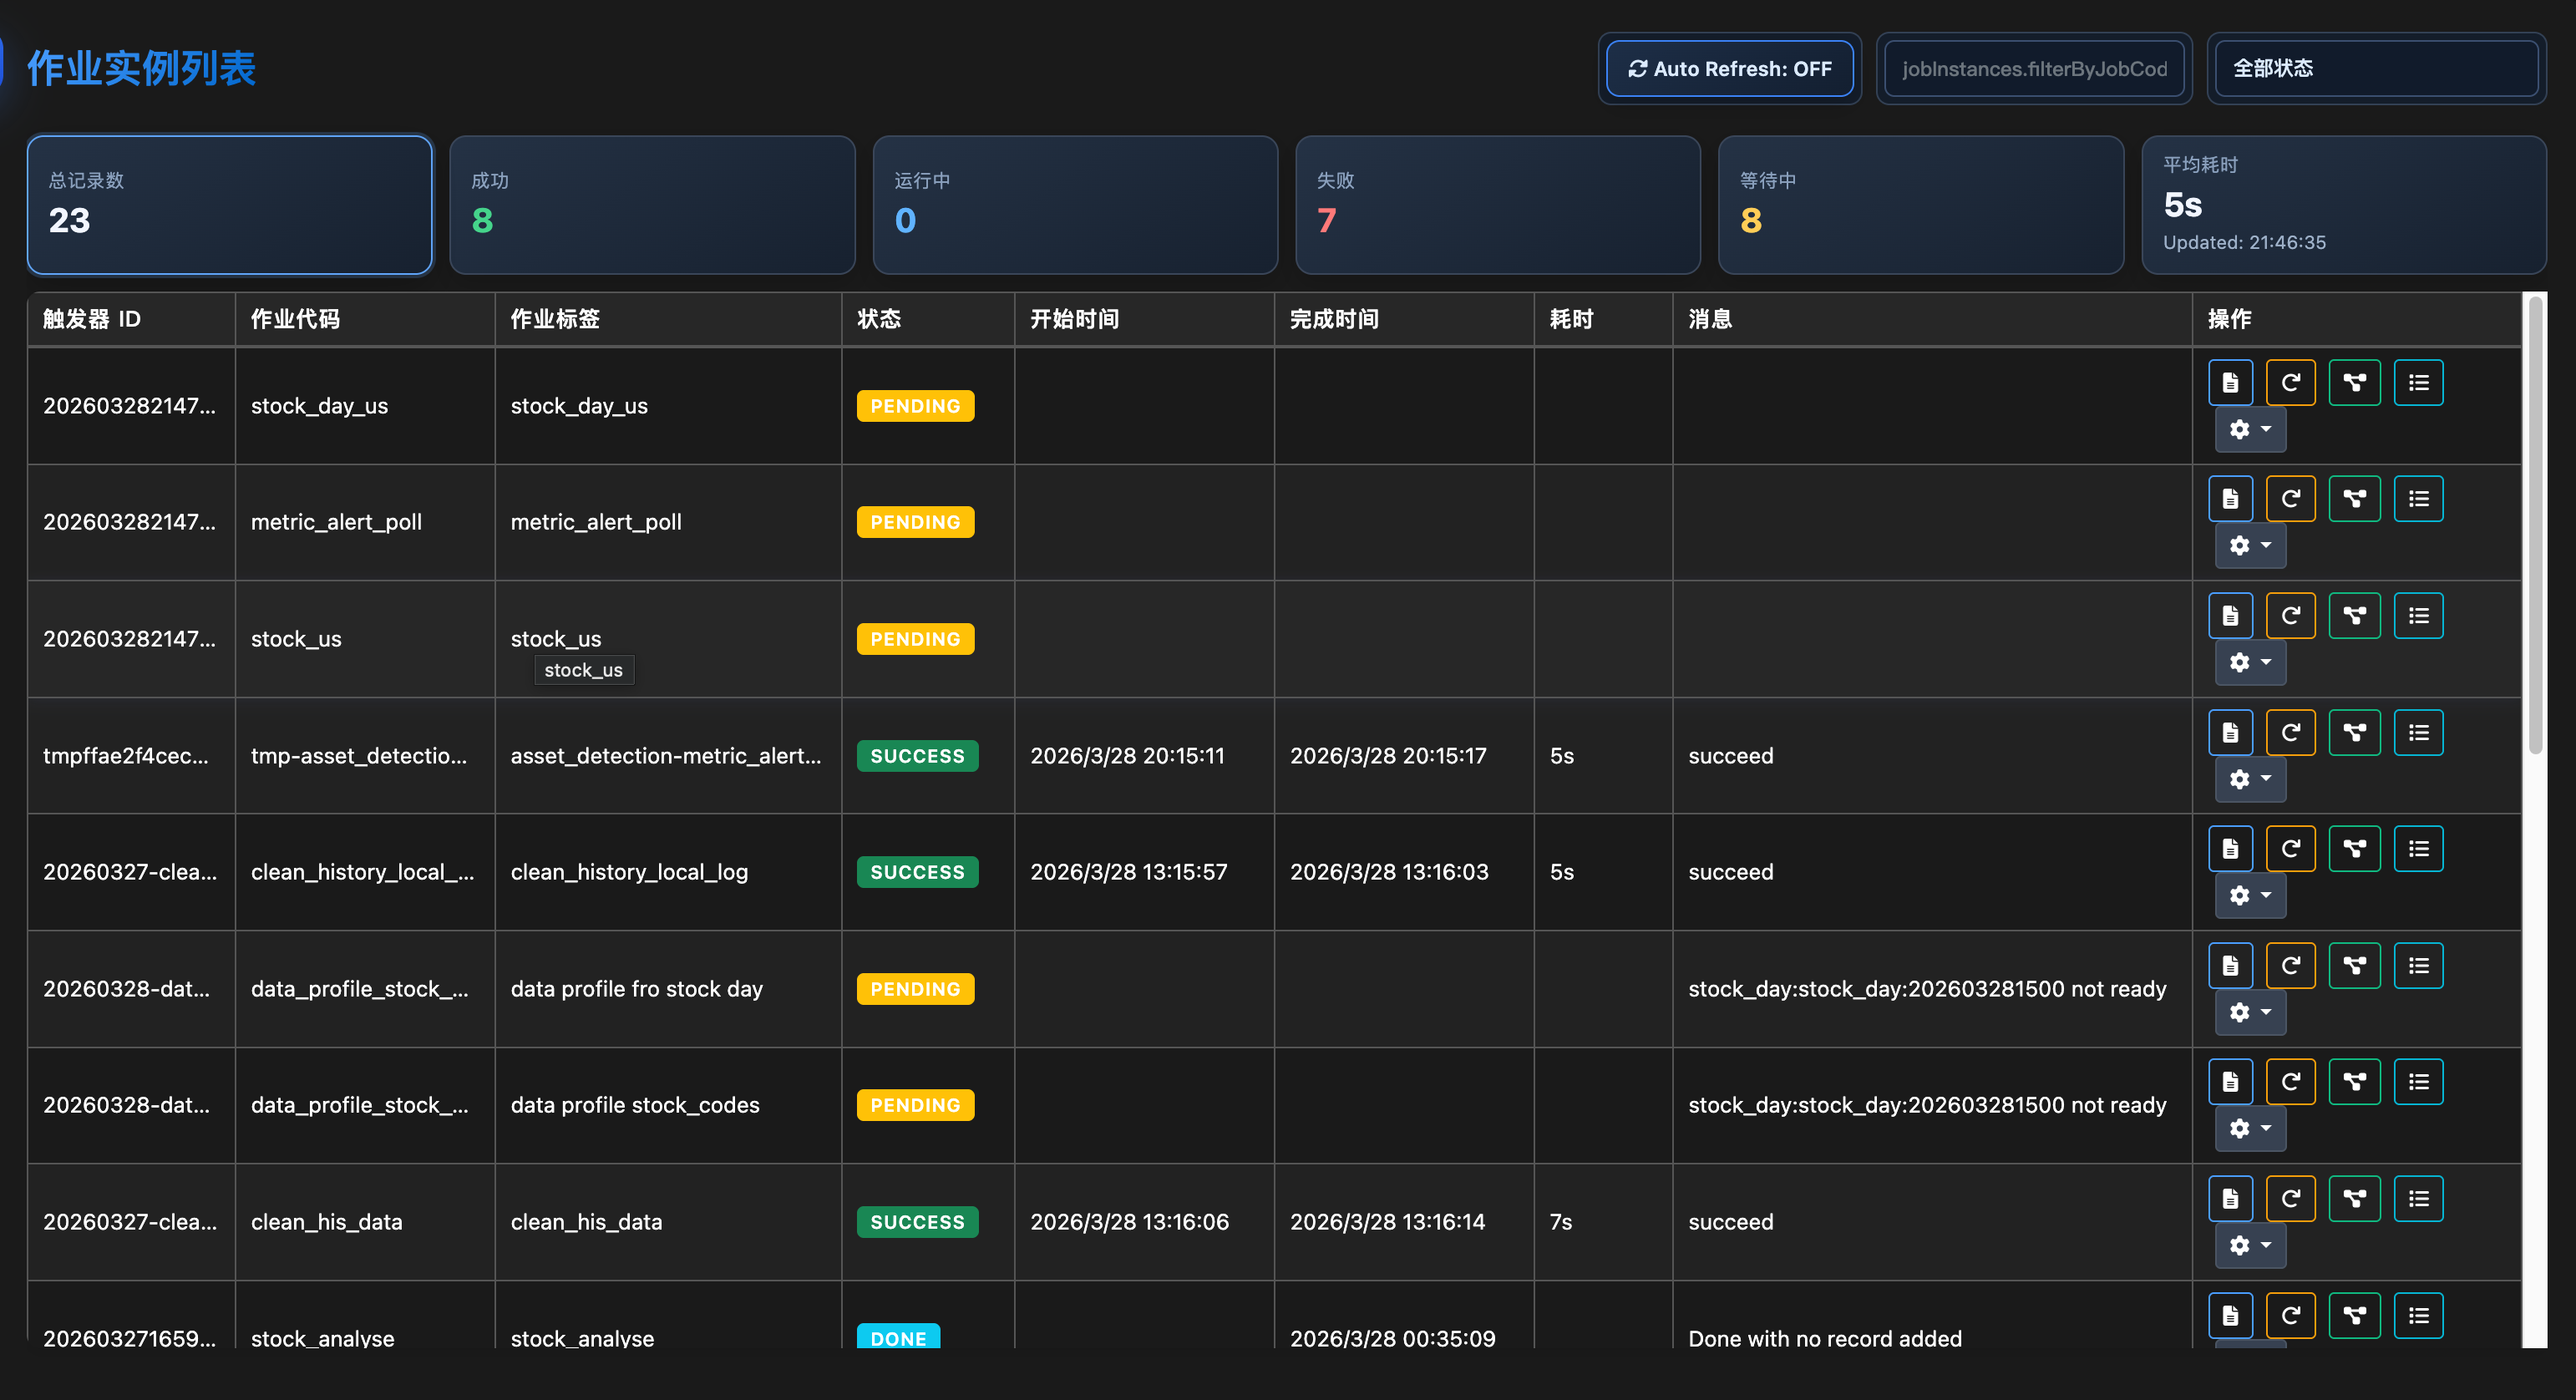Open log document icon for stock_day_us row

click(x=2230, y=382)
